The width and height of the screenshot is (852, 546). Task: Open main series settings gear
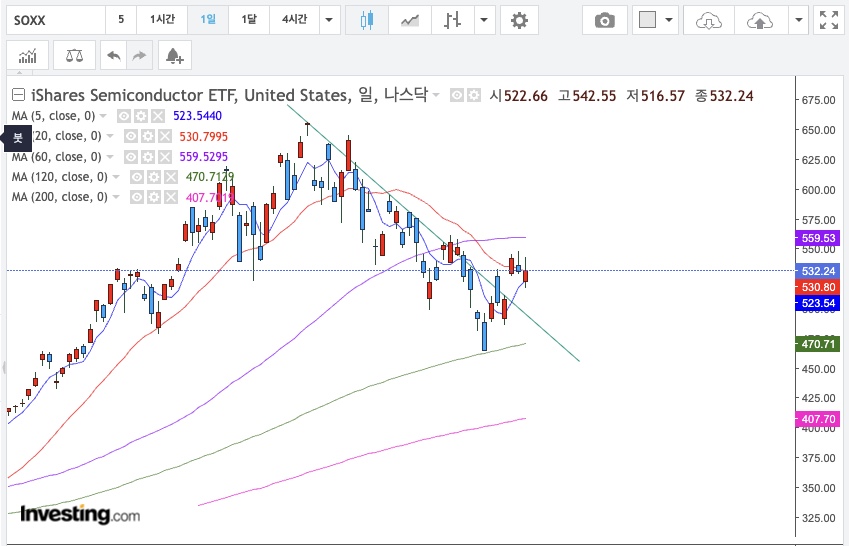[474, 96]
